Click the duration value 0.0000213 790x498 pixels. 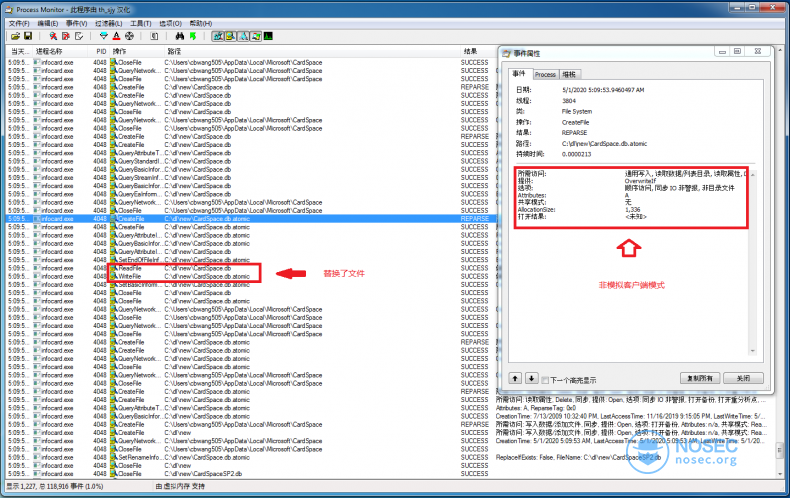(x=576, y=154)
